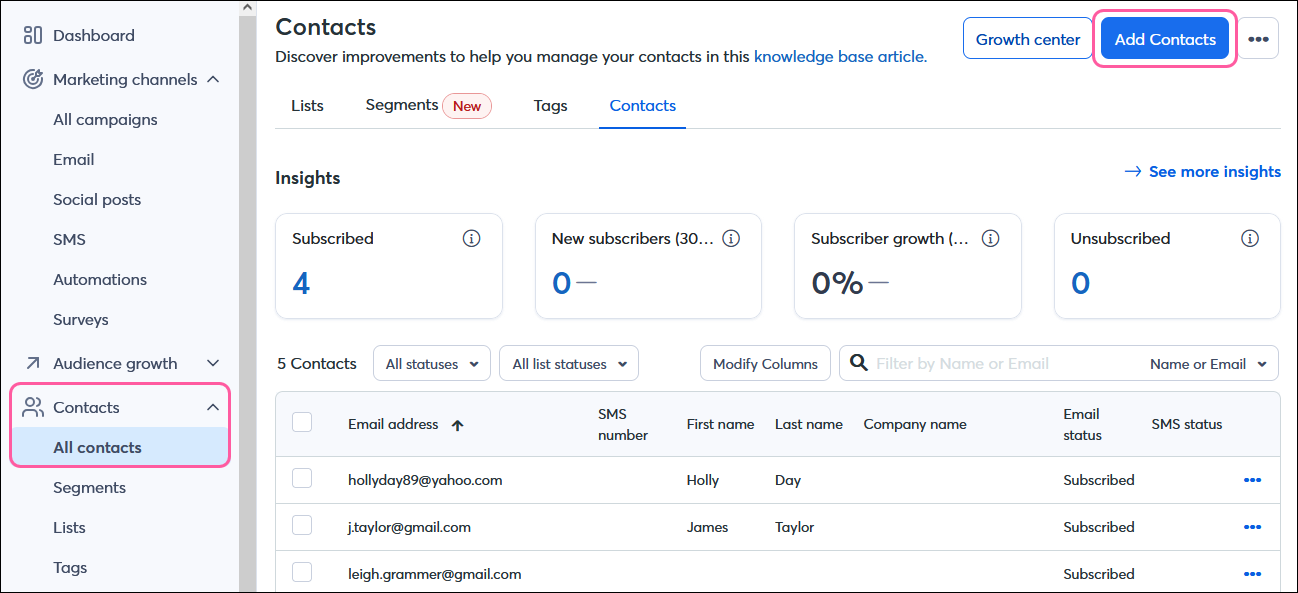Check the box for j.taylor@gmail.com
This screenshot has height=593, width=1298.
302,525
